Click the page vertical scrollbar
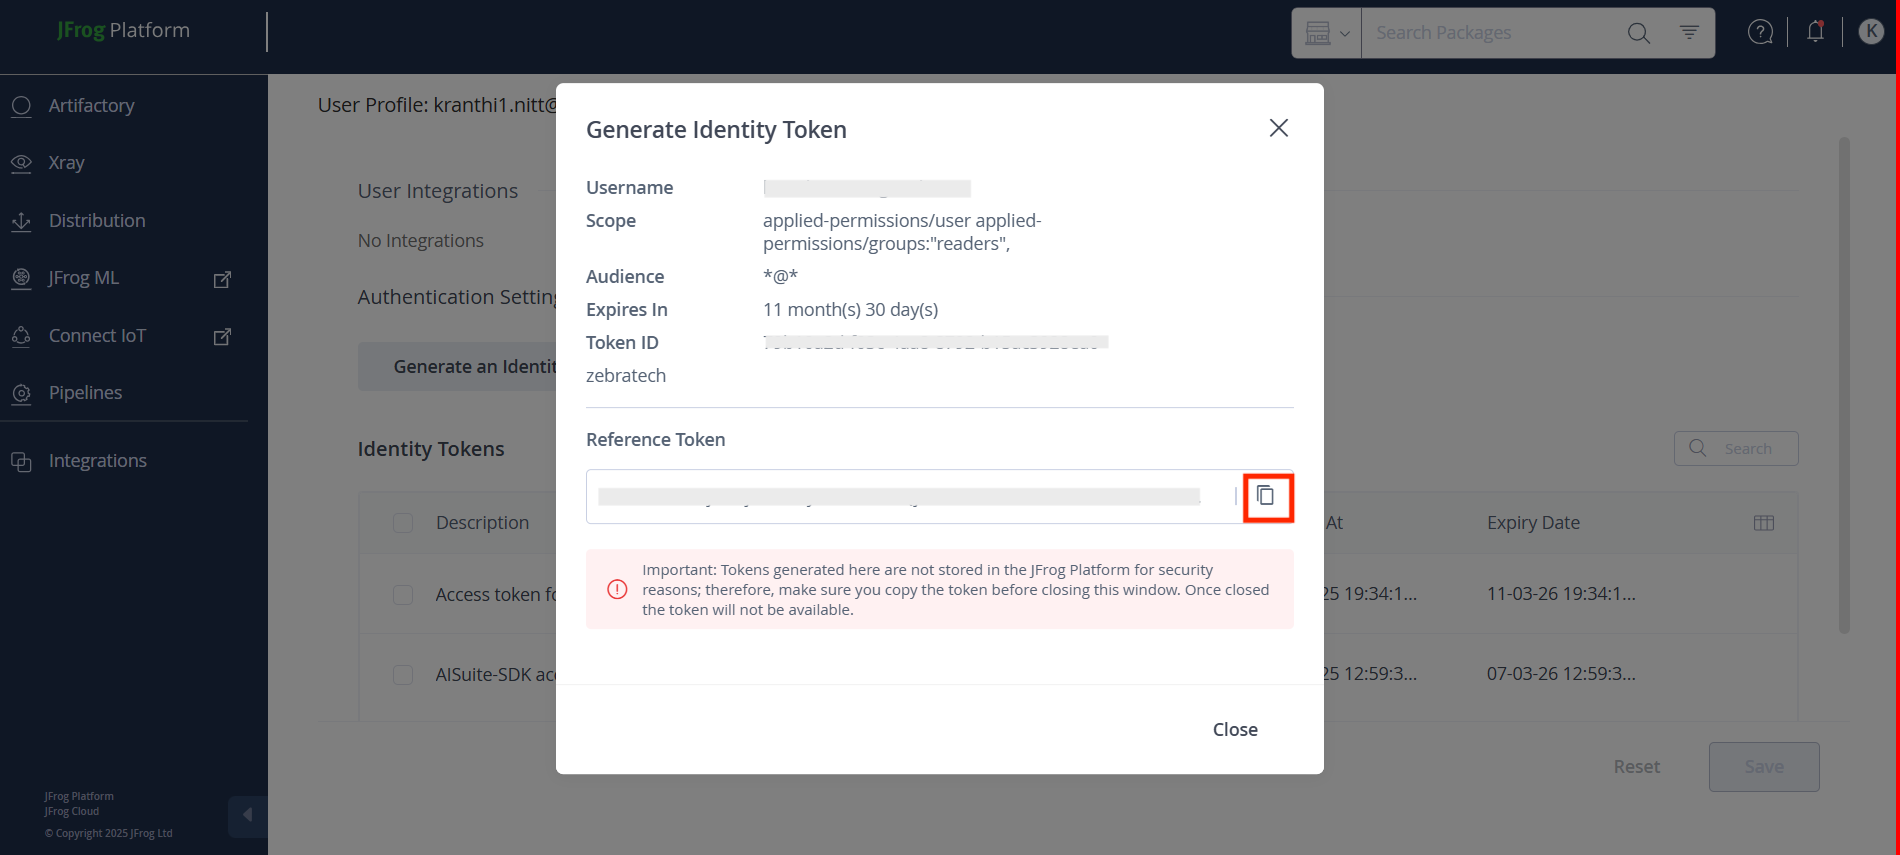This screenshot has width=1900, height=855. pyautogui.click(x=1844, y=385)
